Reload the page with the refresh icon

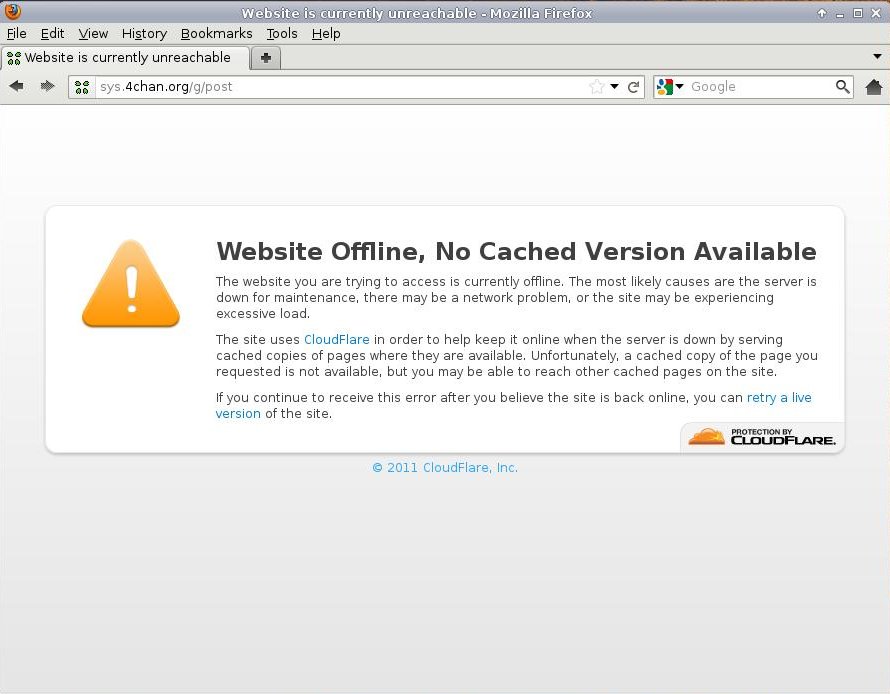click(633, 87)
